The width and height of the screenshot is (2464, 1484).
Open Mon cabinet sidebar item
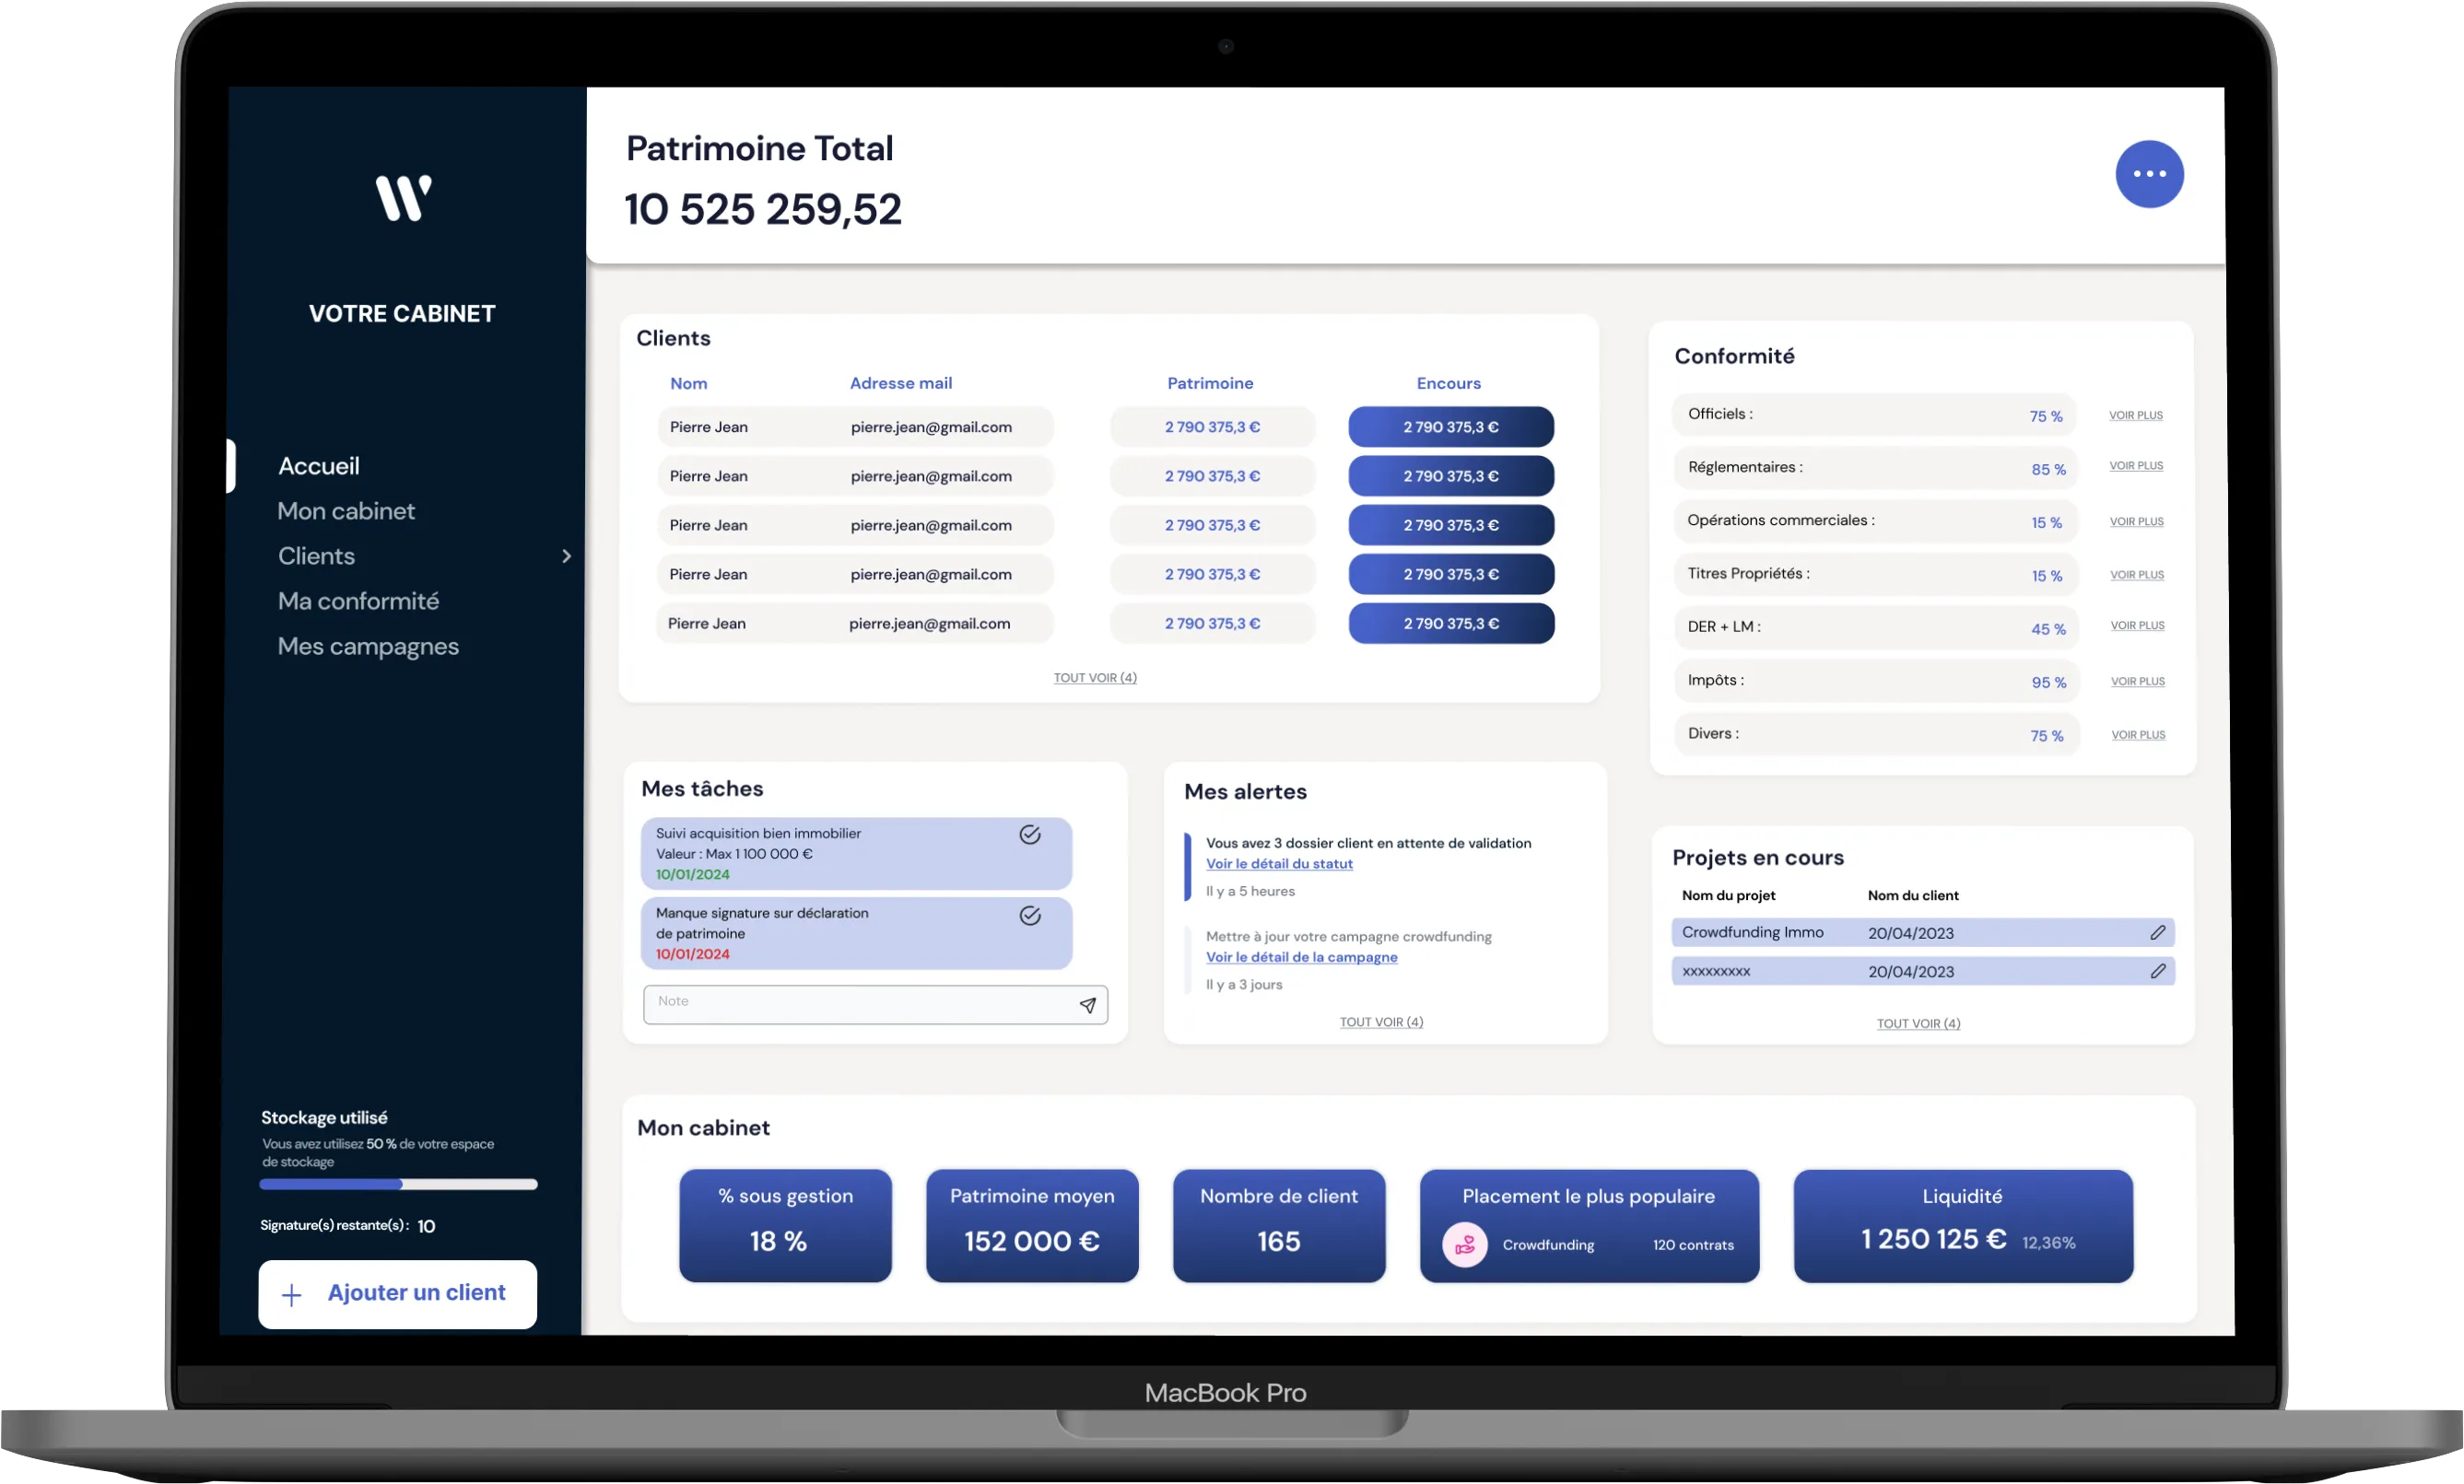pos(346,511)
